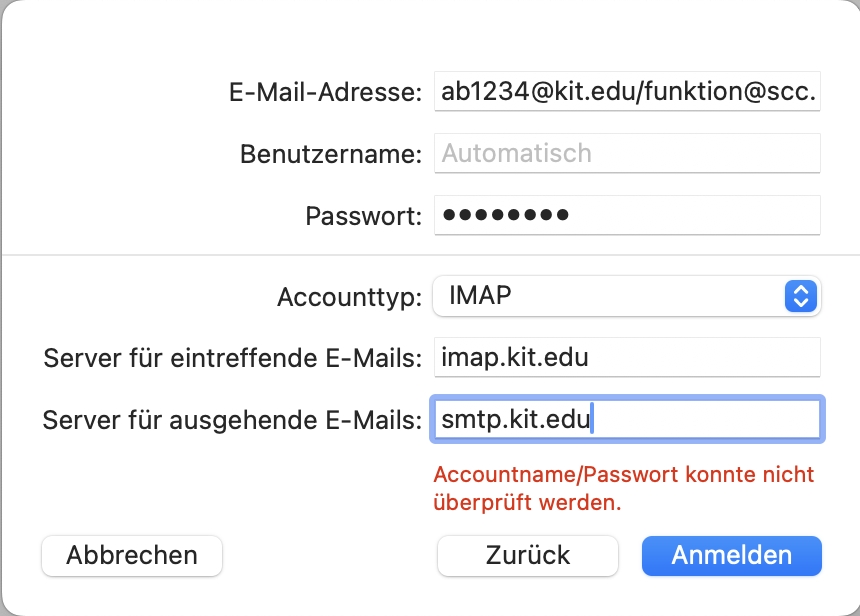Screen dimensions: 860x616
Task: Select the imap.kit.edu incoming server field
Action: 627,357
